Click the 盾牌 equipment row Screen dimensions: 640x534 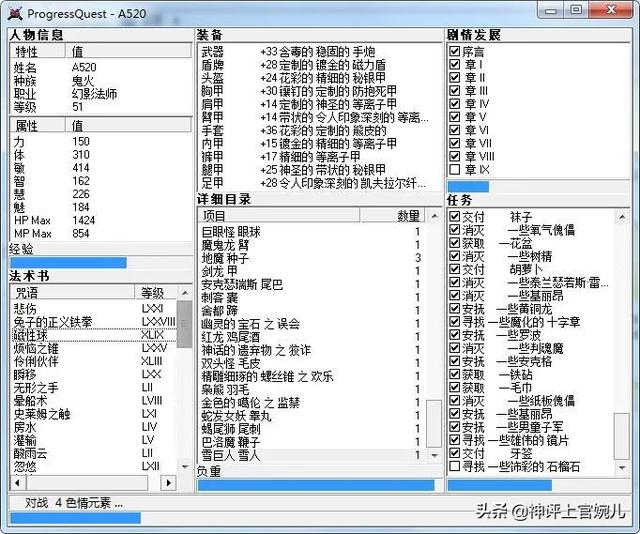pos(320,65)
